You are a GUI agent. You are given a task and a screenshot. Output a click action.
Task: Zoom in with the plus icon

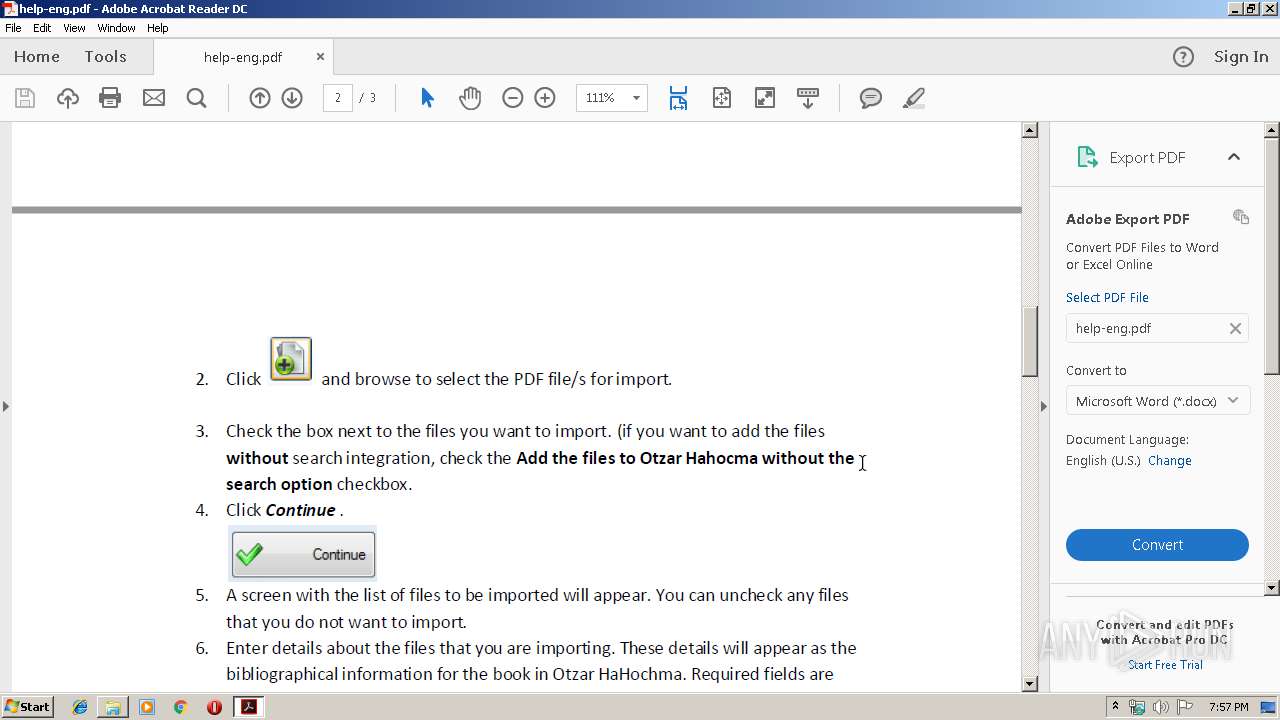[x=545, y=98]
